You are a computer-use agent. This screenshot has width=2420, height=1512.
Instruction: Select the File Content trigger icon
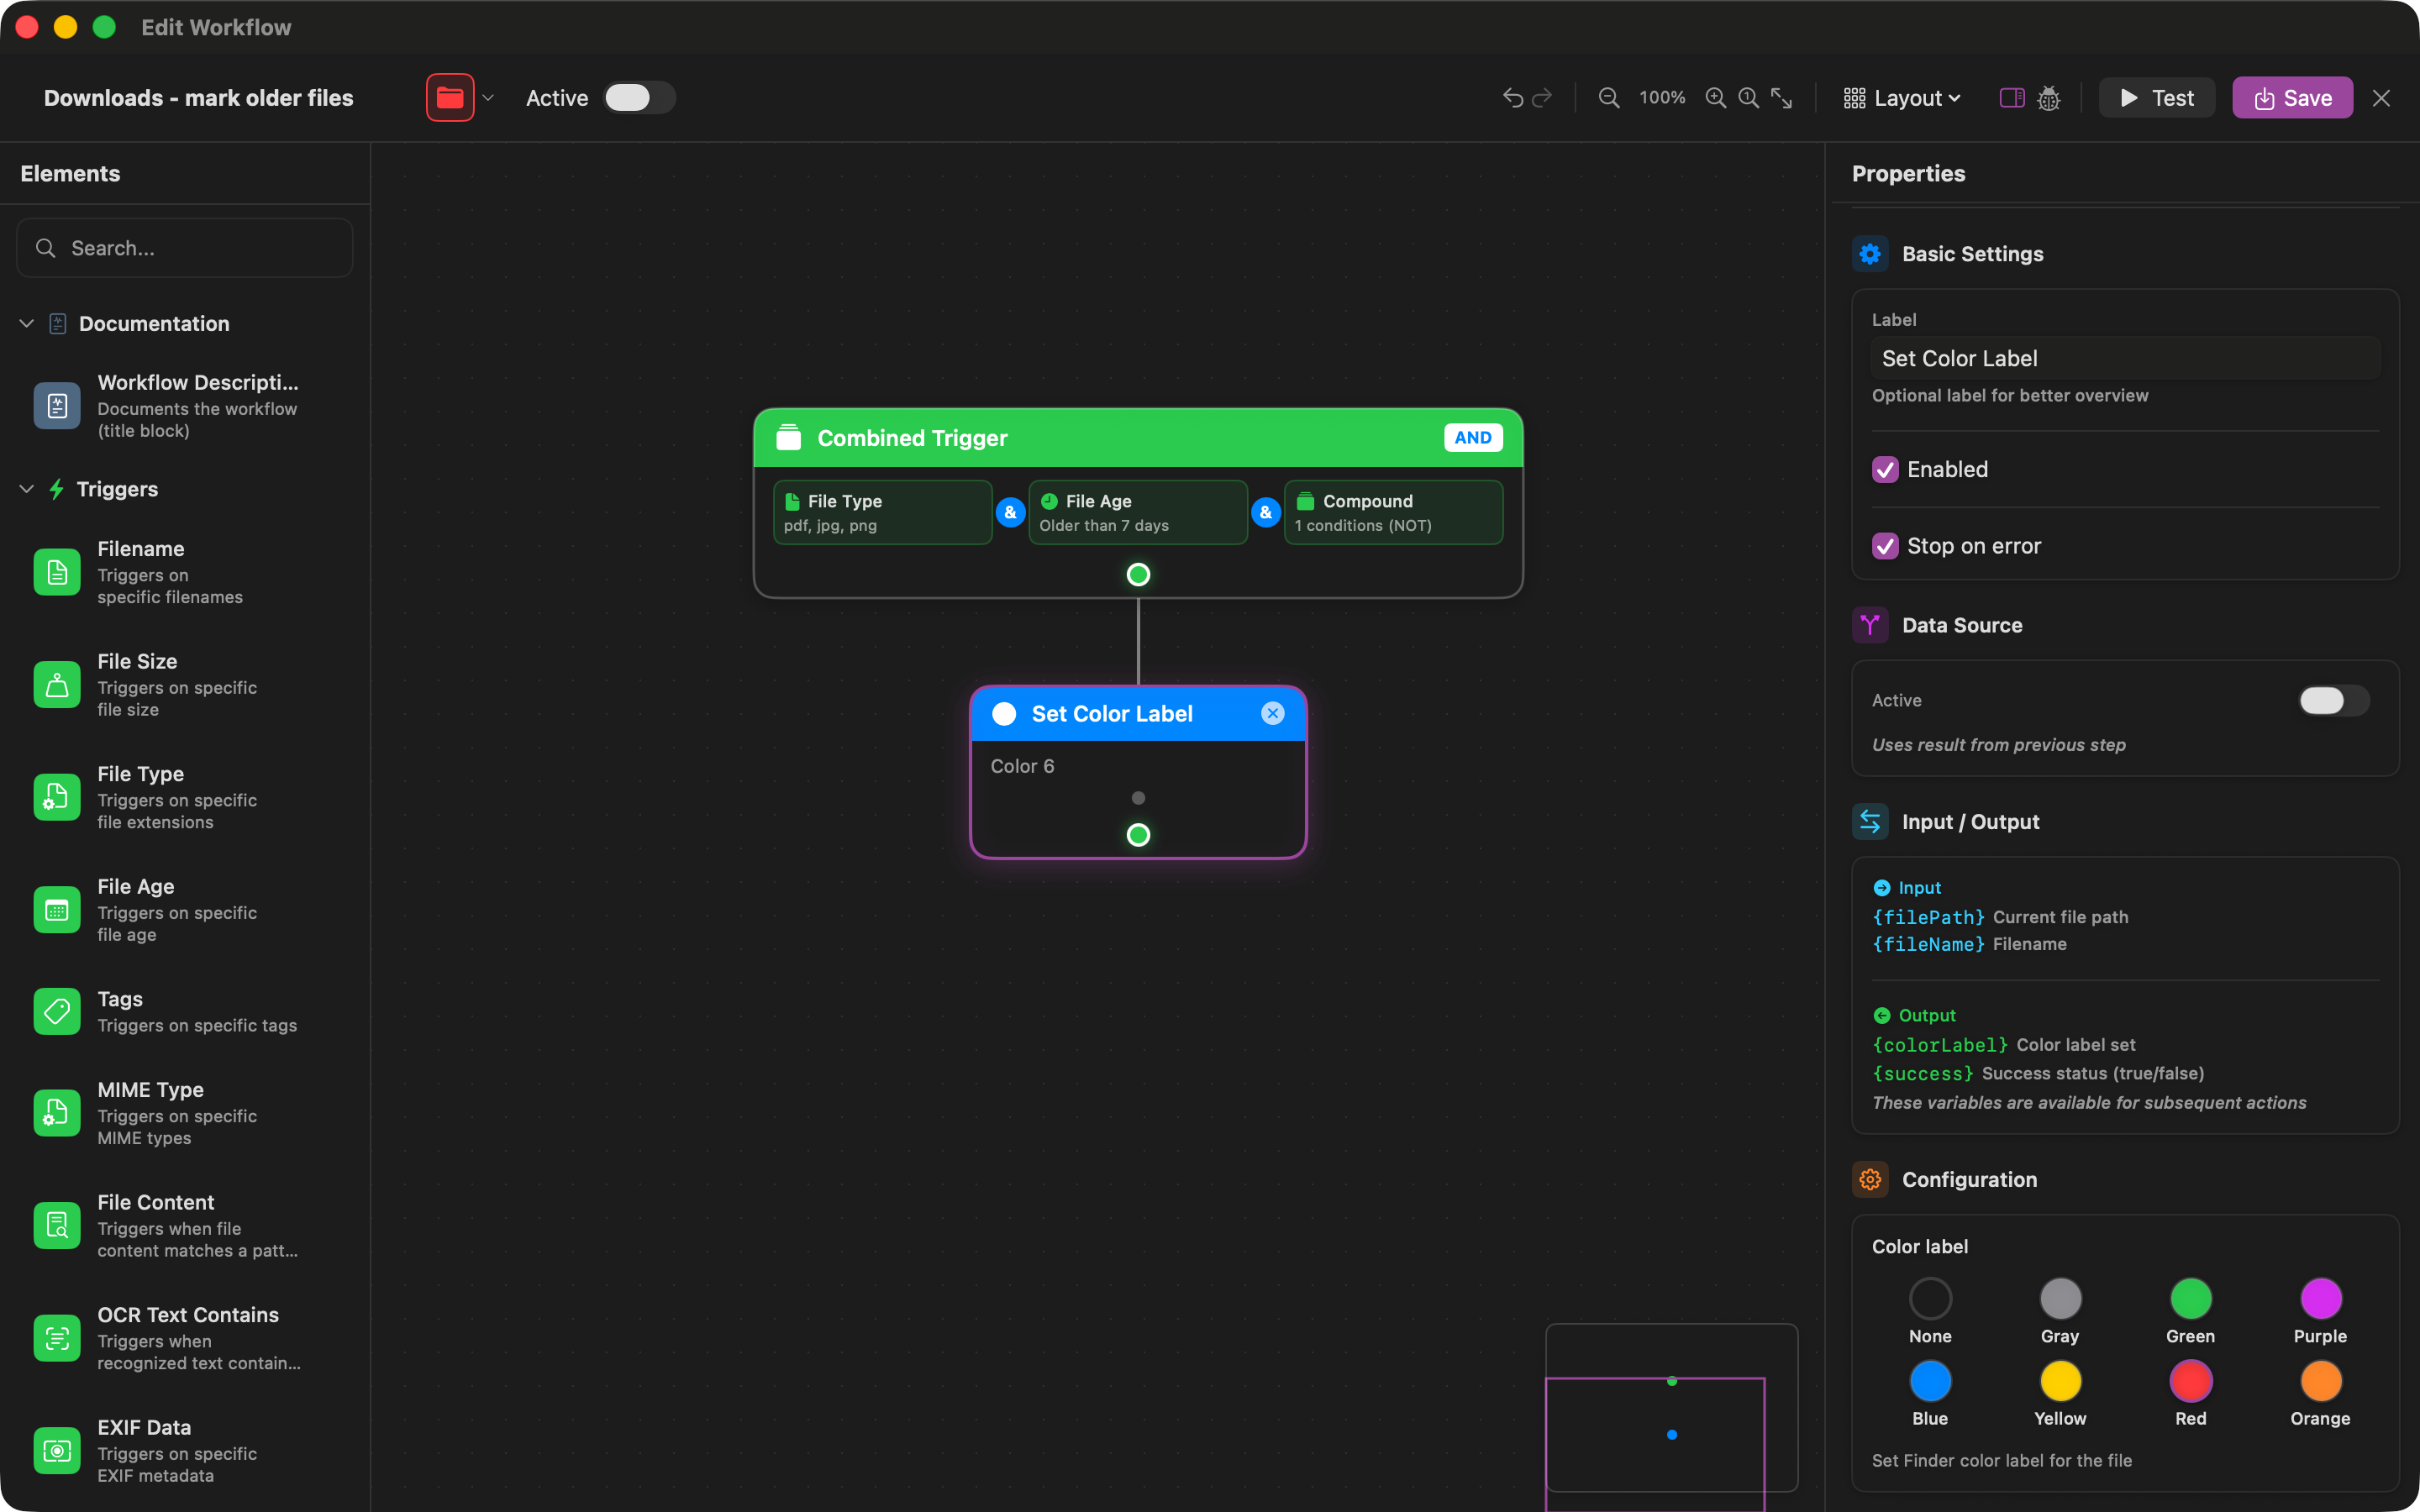57,1226
